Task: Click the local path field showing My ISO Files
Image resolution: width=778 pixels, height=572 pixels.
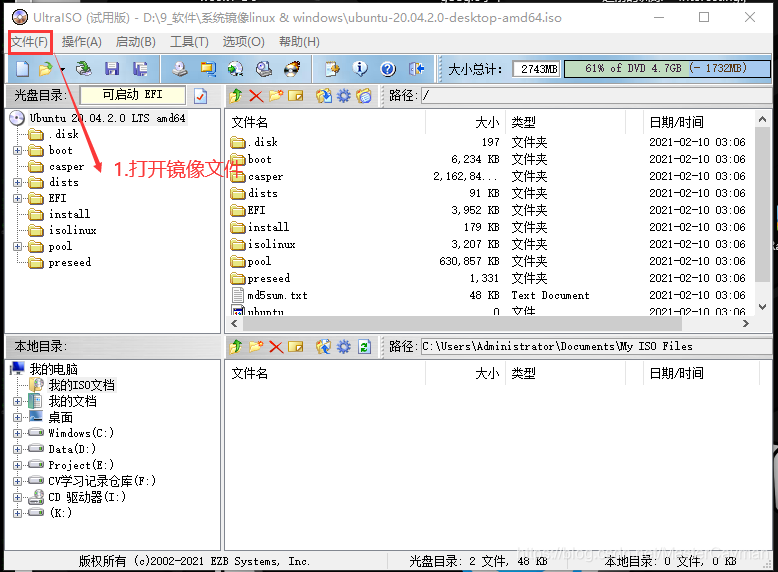Action: click(x=596, y=347)
